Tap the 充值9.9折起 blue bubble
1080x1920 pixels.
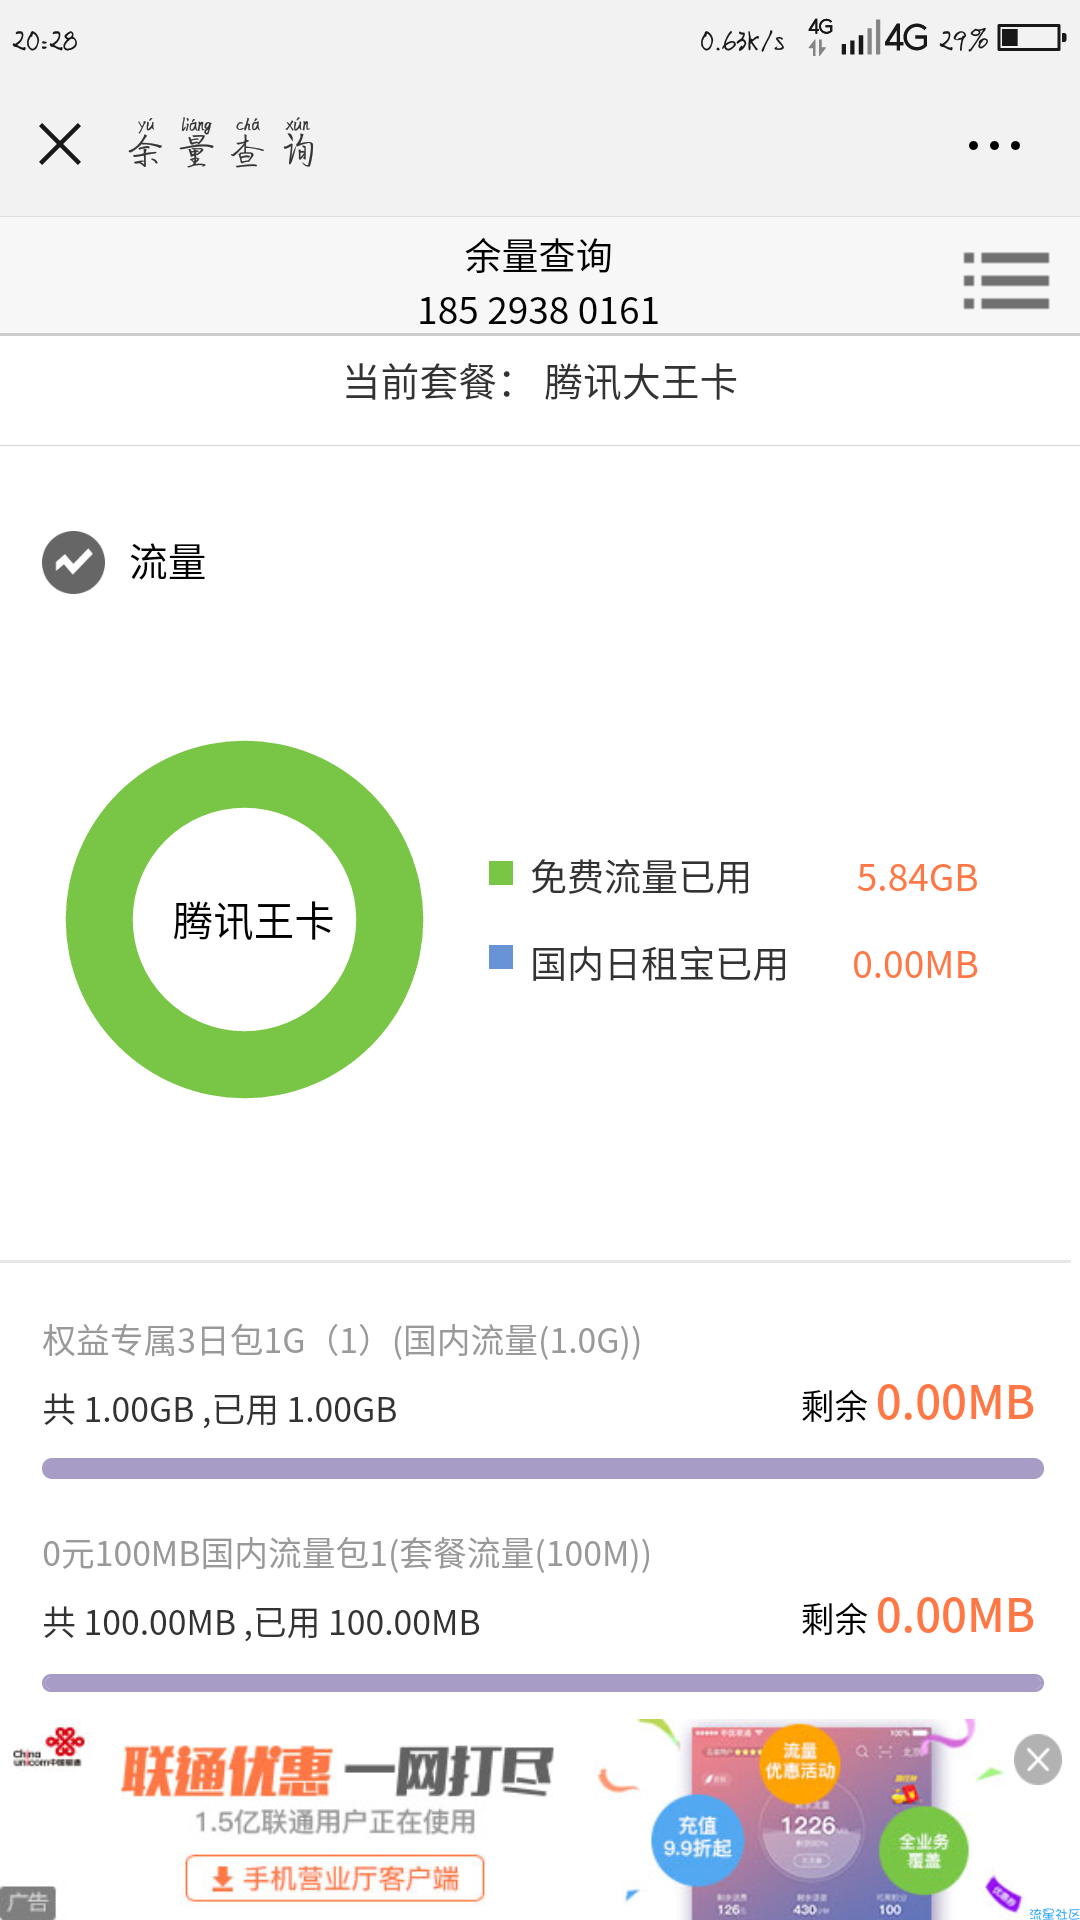coord(698,1838)
